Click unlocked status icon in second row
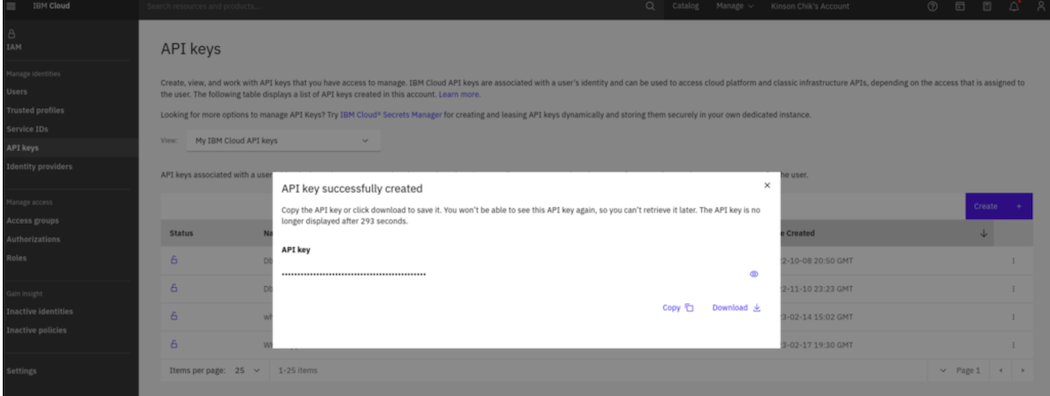Viewport: 1050px width, 396px height. [174, 288]
